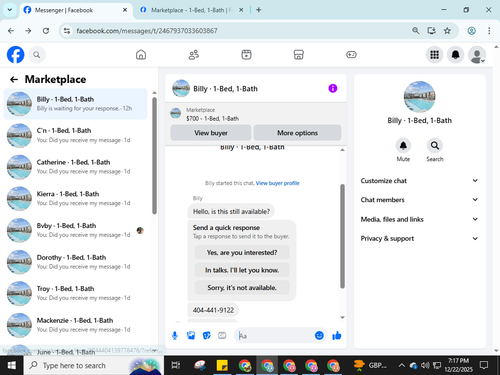Open the Gaming controller icon

pos(351,55)
